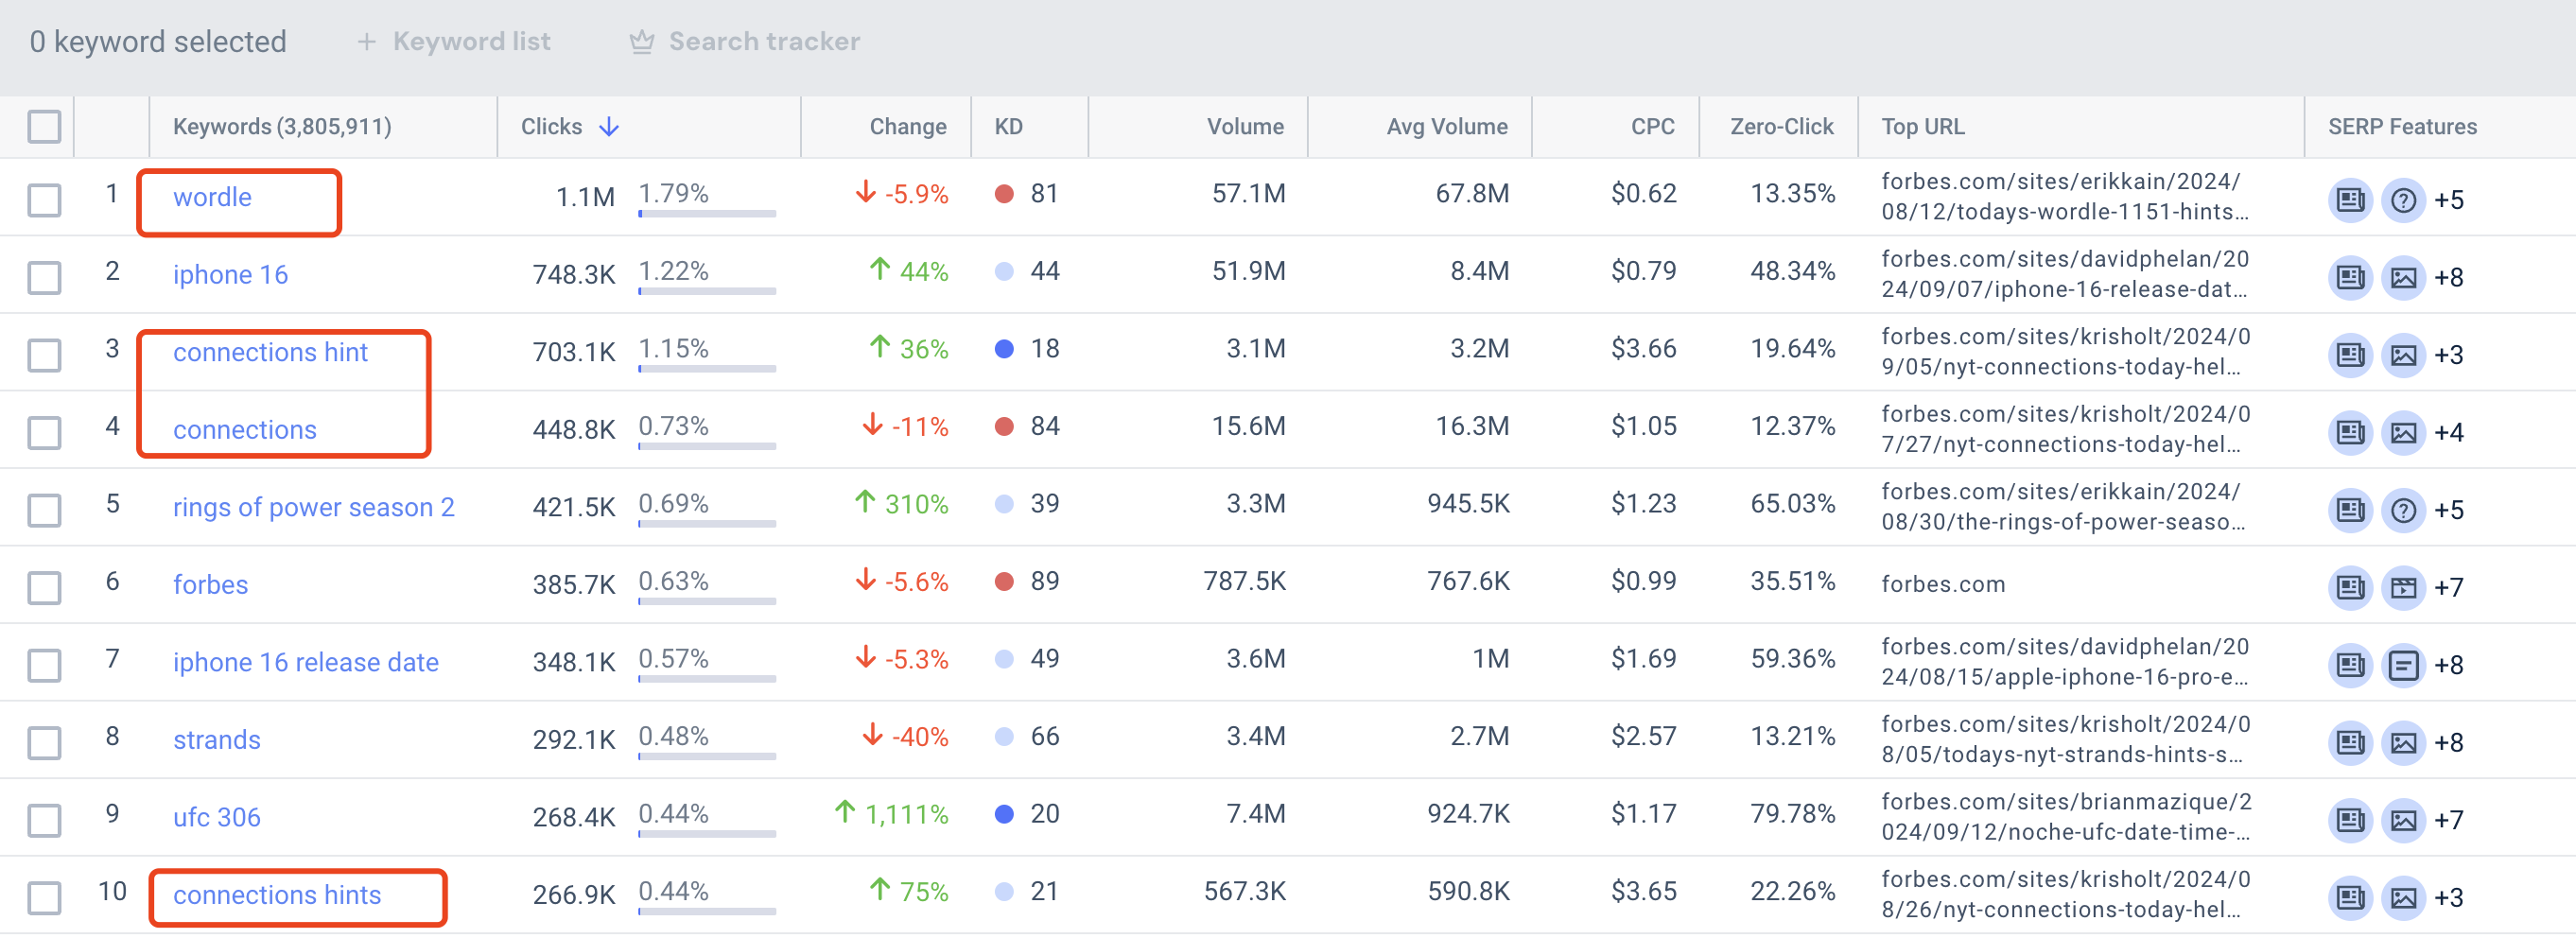This screenshot has height=938, width=2576.
Task: Click the Avg Volume column header
Action: [1446, 127]
